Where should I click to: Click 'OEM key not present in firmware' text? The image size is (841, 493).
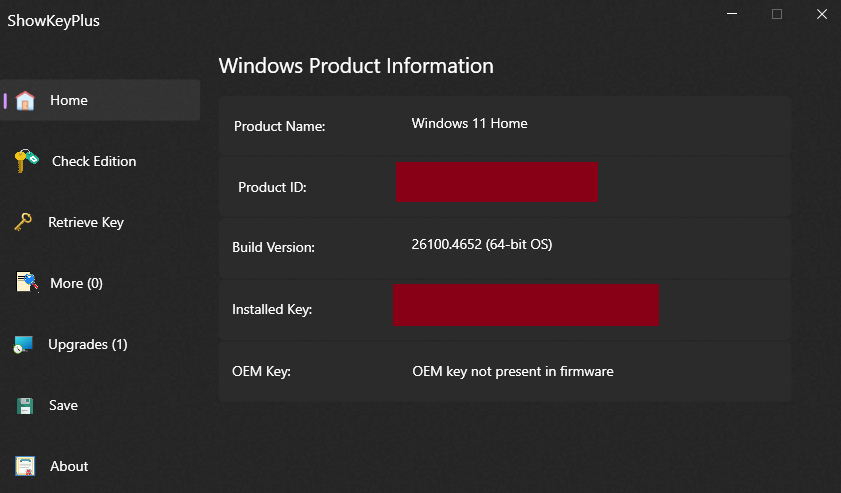pyautogui.click(x=513, y=372)
